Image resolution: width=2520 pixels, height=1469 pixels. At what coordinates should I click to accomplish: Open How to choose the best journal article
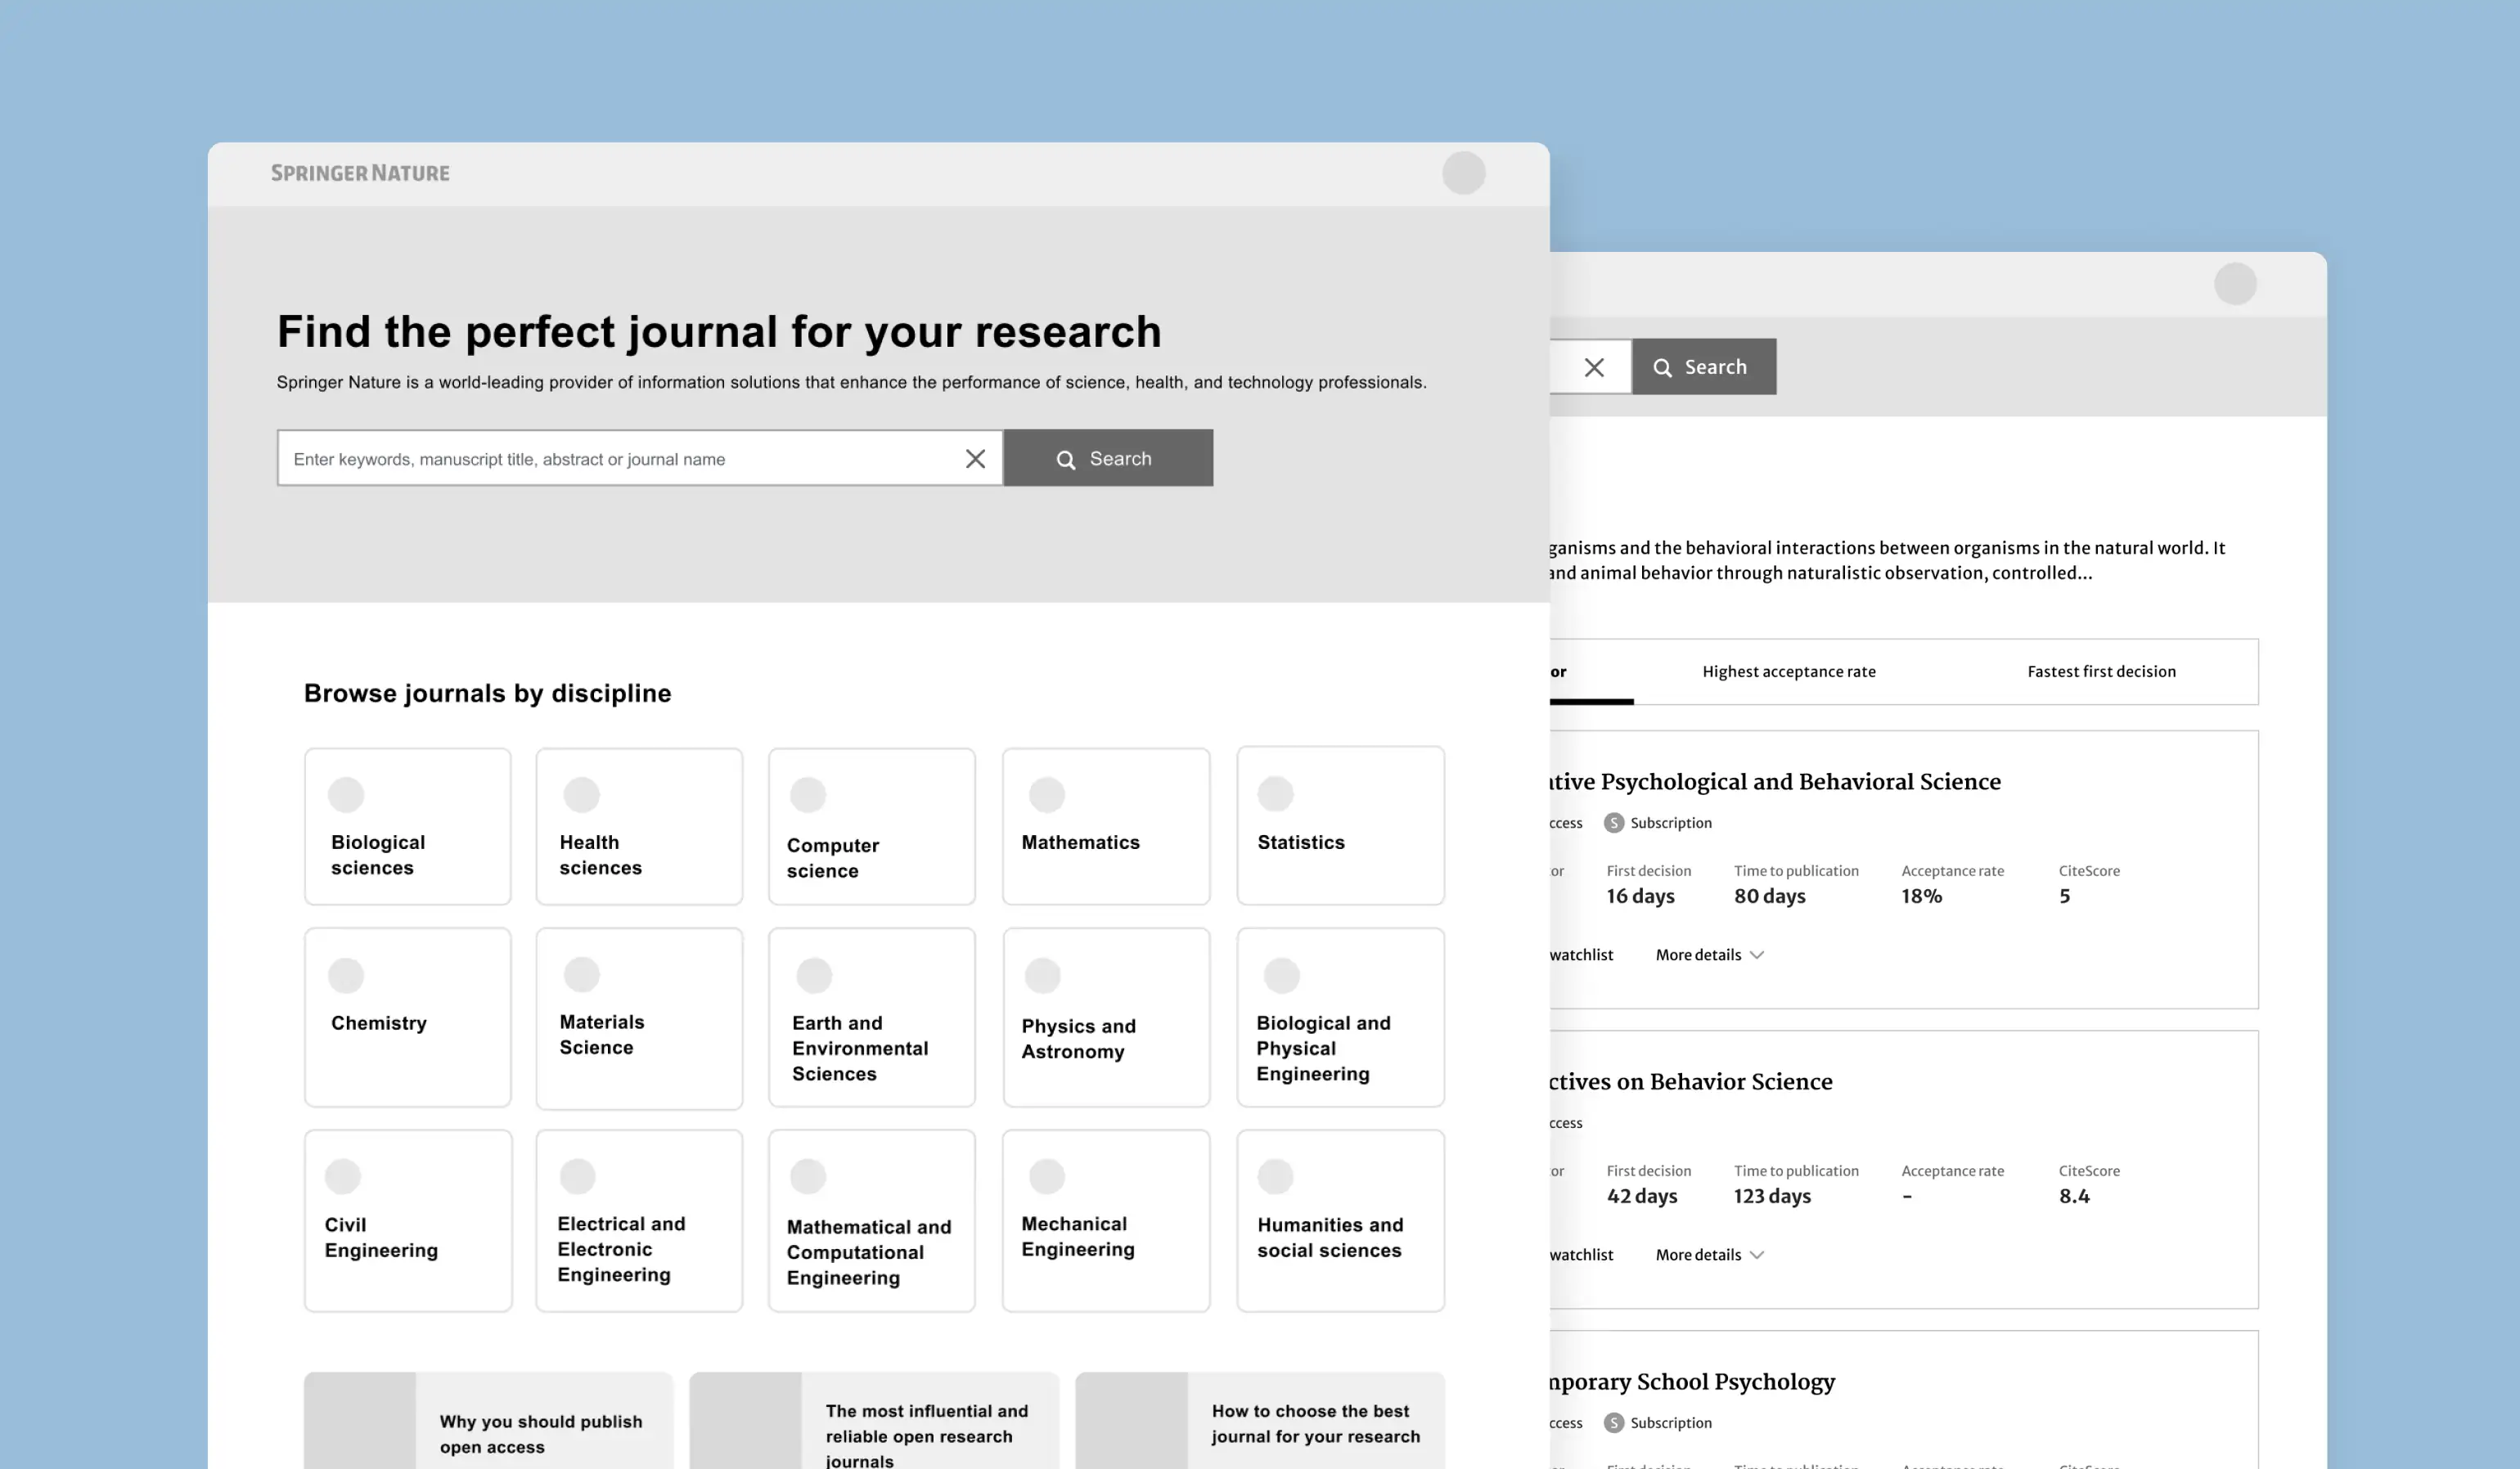(1260, 1421)
